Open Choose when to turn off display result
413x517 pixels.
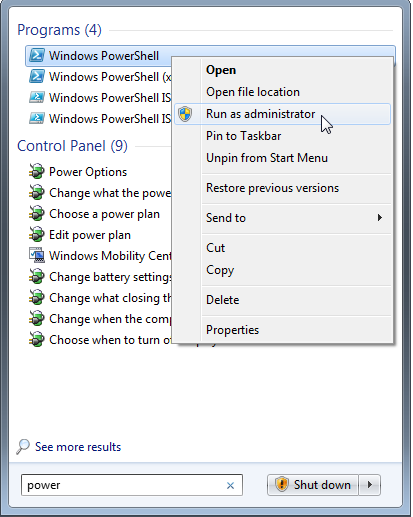(110, 340)
